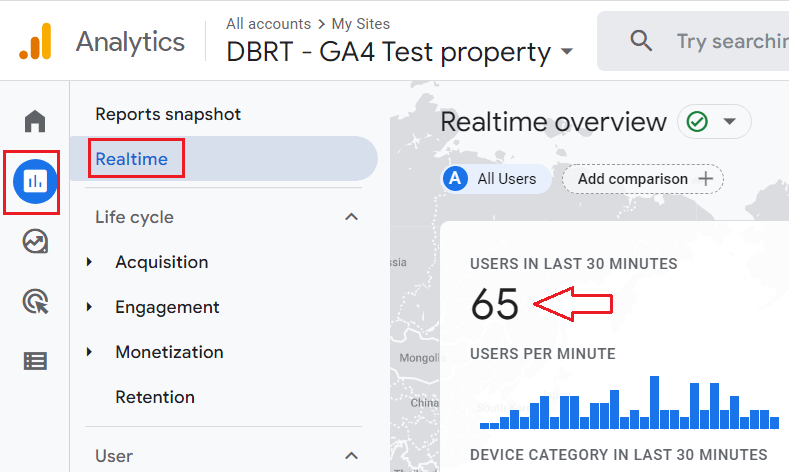The width and height of the screenshot is (789, 472).
Task: Click the green check status icon
Action: pyautogui.click(x=697, y=121)
